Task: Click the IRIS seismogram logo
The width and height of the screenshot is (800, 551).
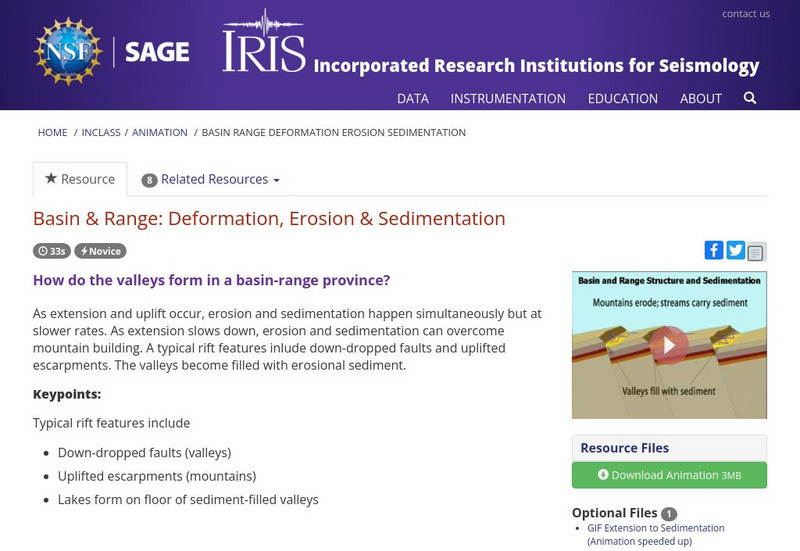Action: point(264,41)
